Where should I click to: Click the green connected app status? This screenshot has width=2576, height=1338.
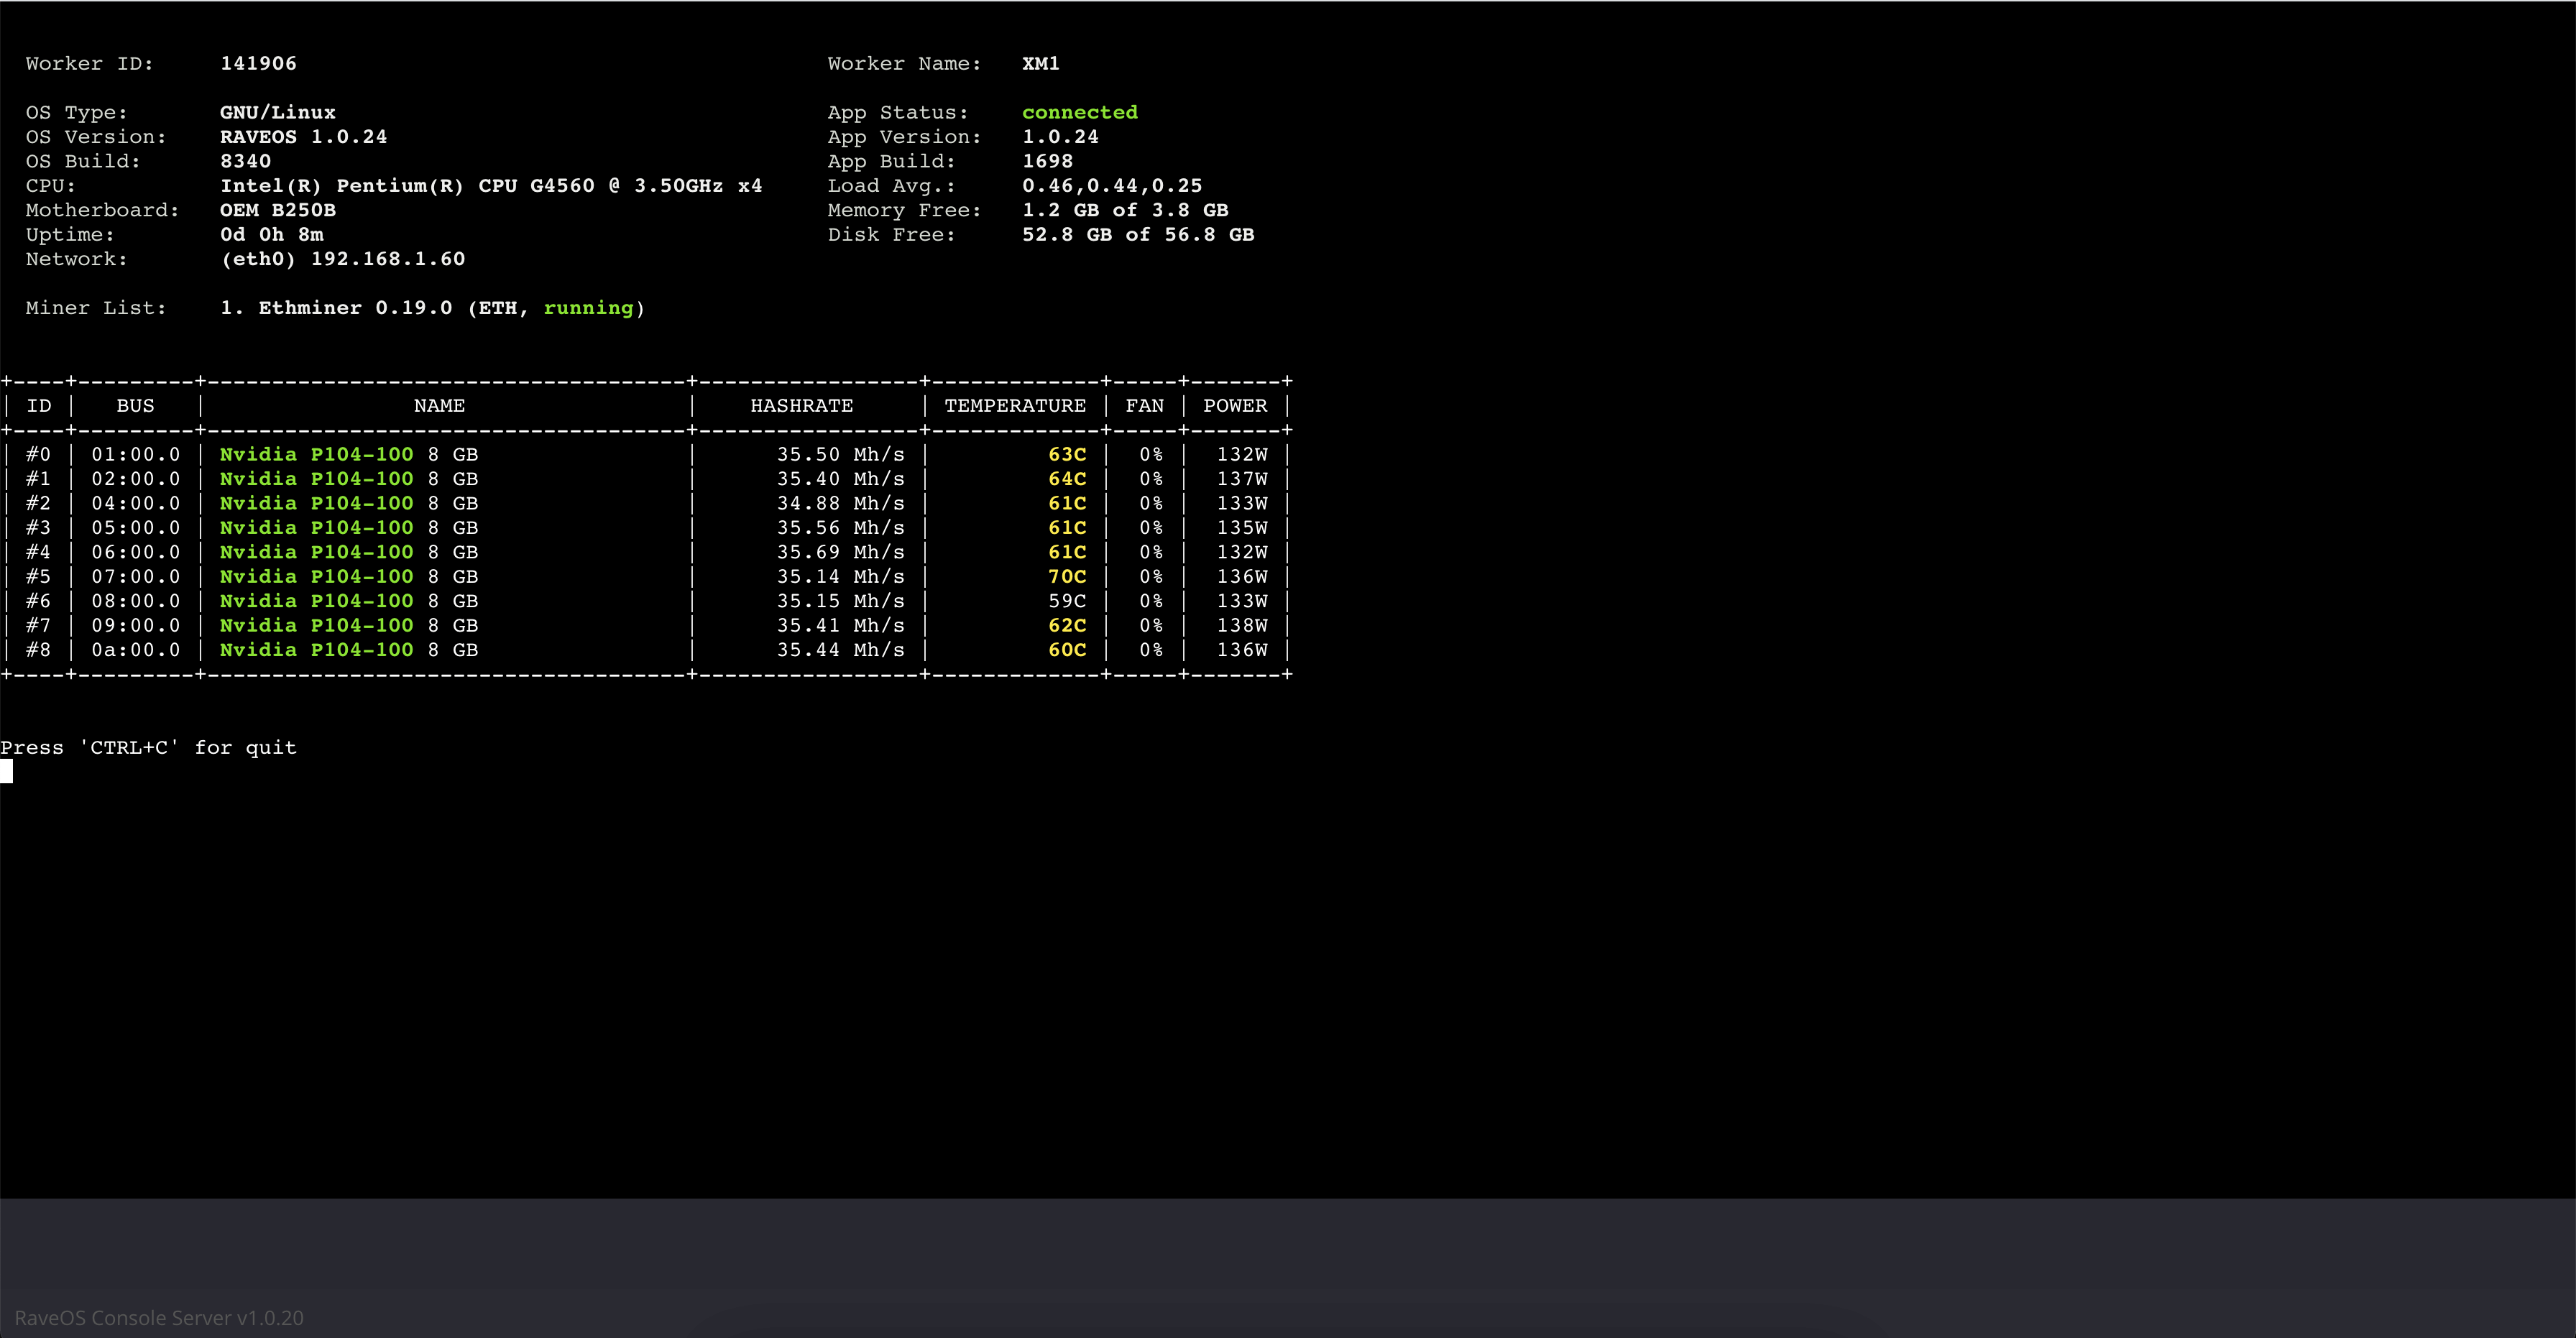click(1079, 112)
